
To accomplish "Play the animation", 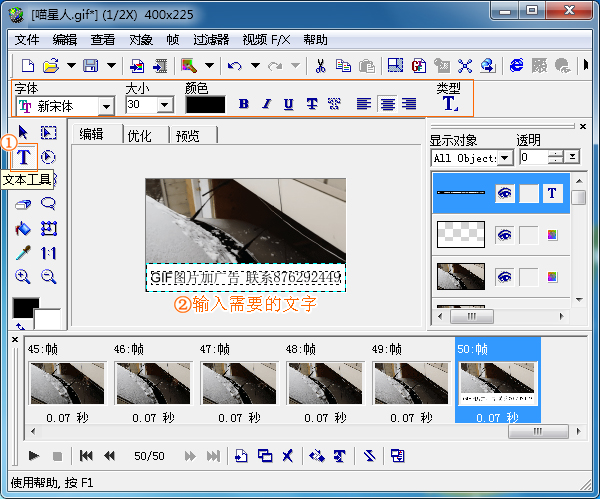I will (x=34, y=456).
